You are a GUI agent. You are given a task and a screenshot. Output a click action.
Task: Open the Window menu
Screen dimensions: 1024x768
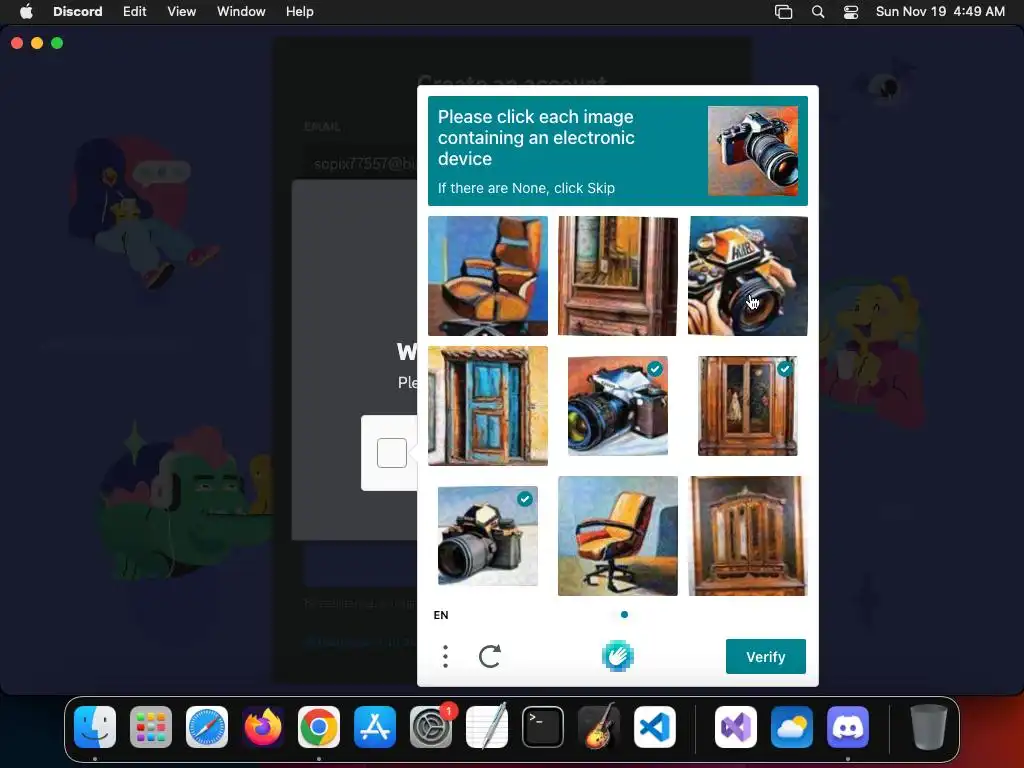point(241,12)
